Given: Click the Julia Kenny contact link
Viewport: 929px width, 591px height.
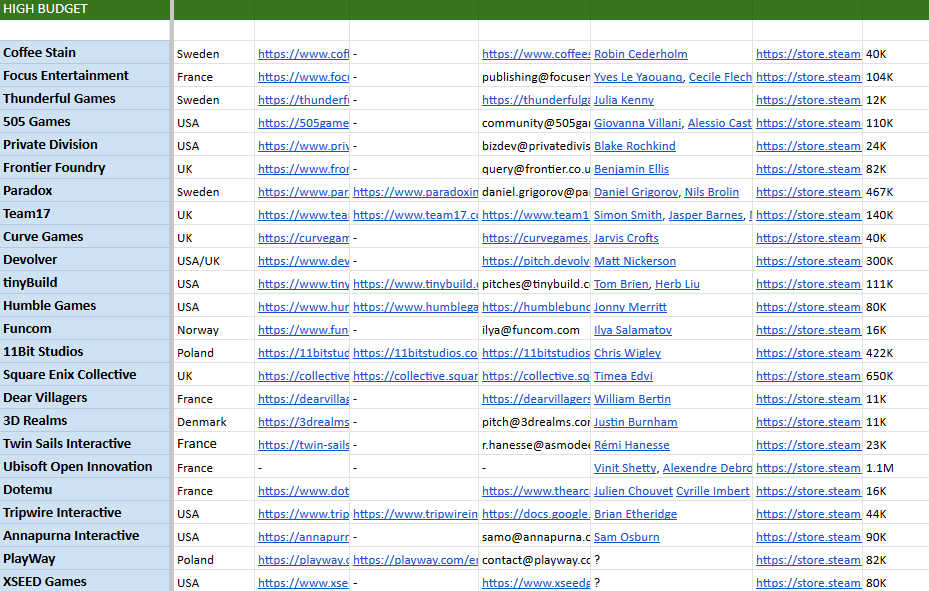Looking at the screenshot, I should (624, 100).
